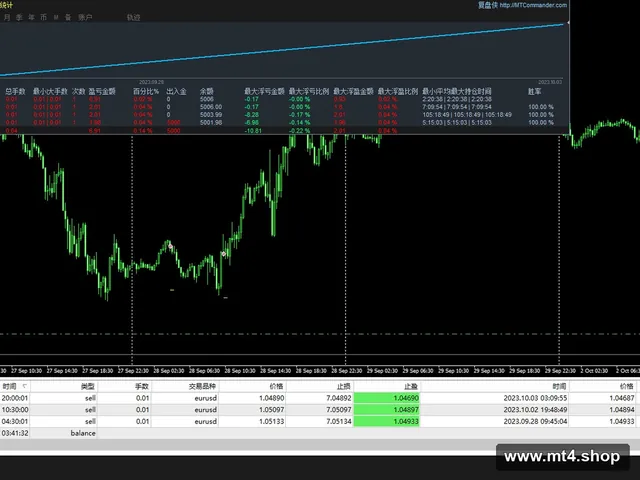Click the 最大浮盈金额 column header
Image resolution: width=640 pixels, height=480 pixels.
(x=353, y=91)
